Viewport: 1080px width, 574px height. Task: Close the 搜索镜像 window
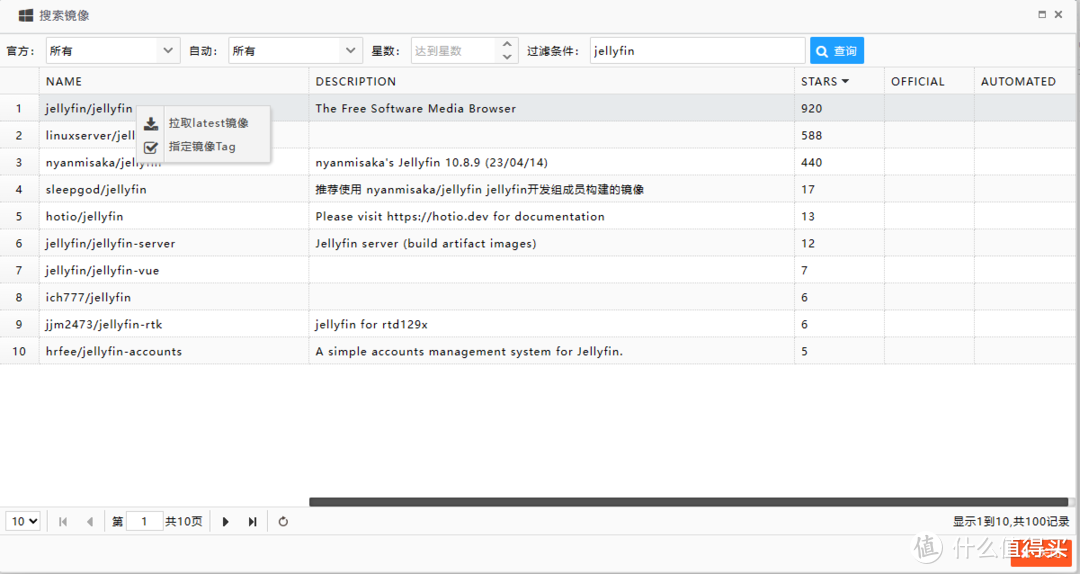coord(1059,14)
